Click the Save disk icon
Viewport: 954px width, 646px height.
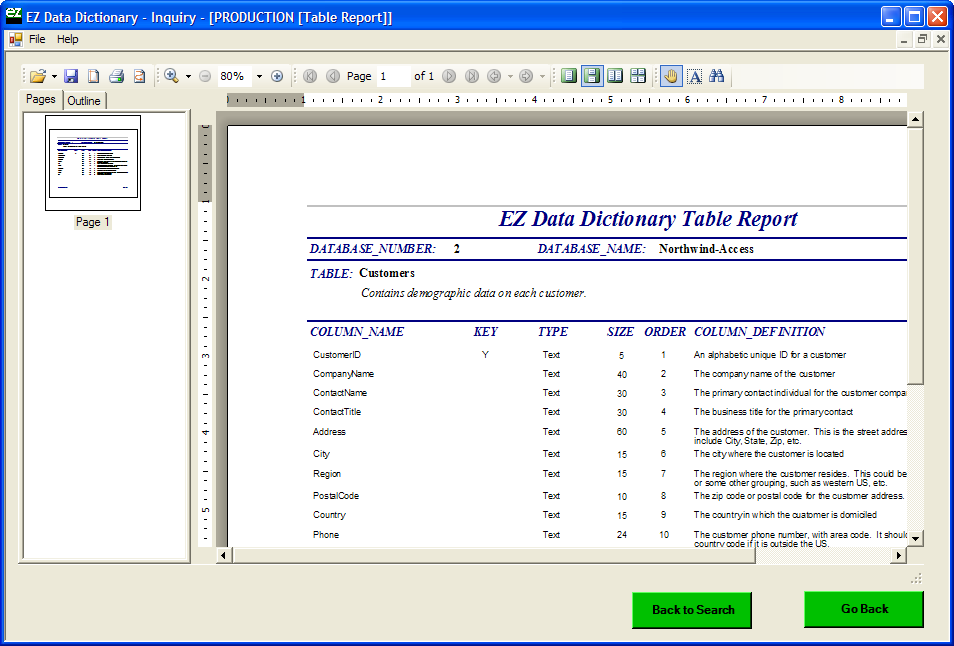tap(71, 76)
